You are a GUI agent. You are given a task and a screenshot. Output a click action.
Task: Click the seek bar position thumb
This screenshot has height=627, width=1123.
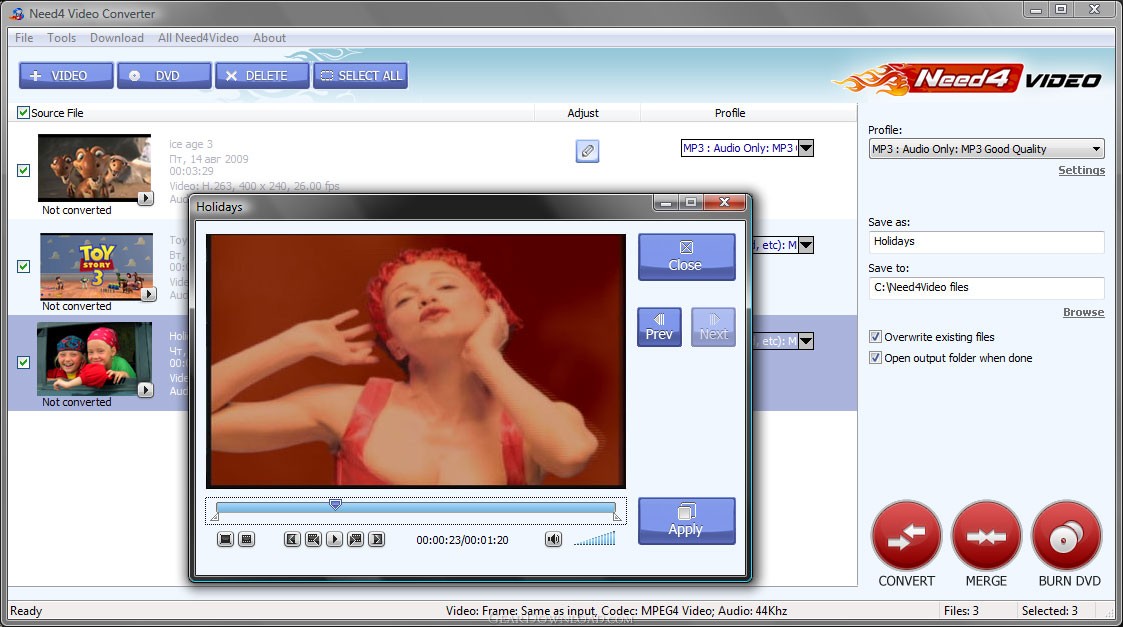coord(335,504)
